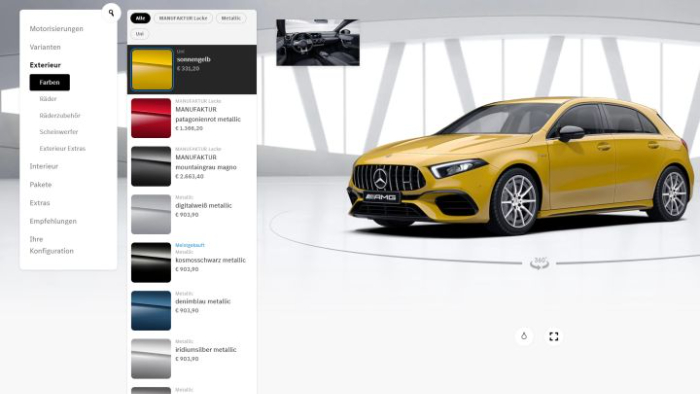Choose patagonienrot metallic red swatch
This screenshot has height=394, width=700.
pyautogui.click(x=151, y=118)
